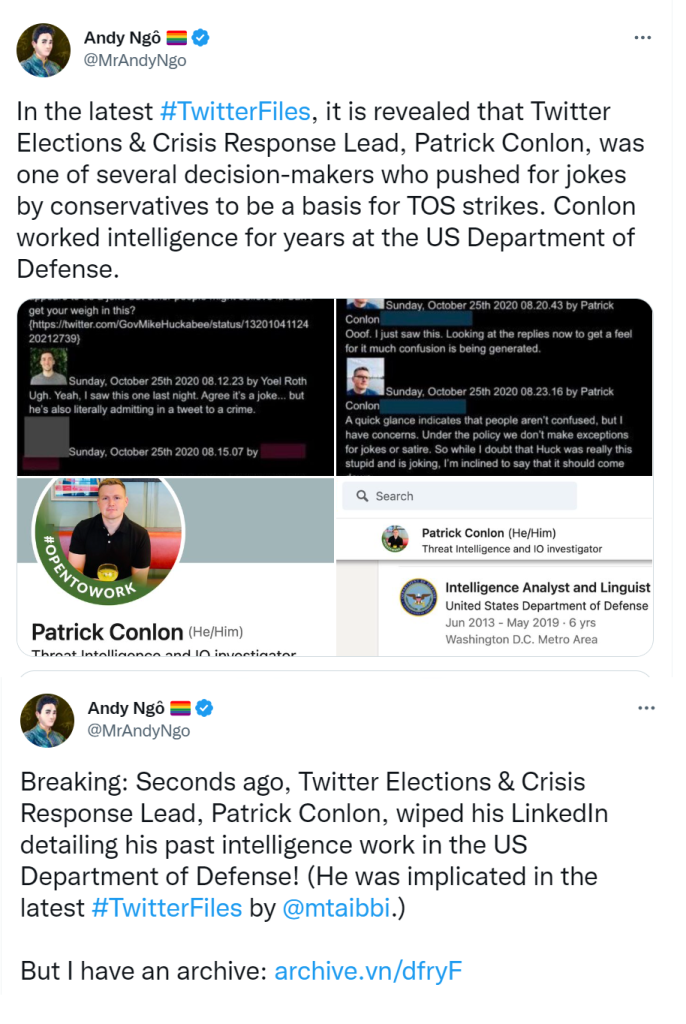This screenshot has width=686, height=1024.
Task: Click the Department of Defense seal icon
Action: [x=418, y=597]
